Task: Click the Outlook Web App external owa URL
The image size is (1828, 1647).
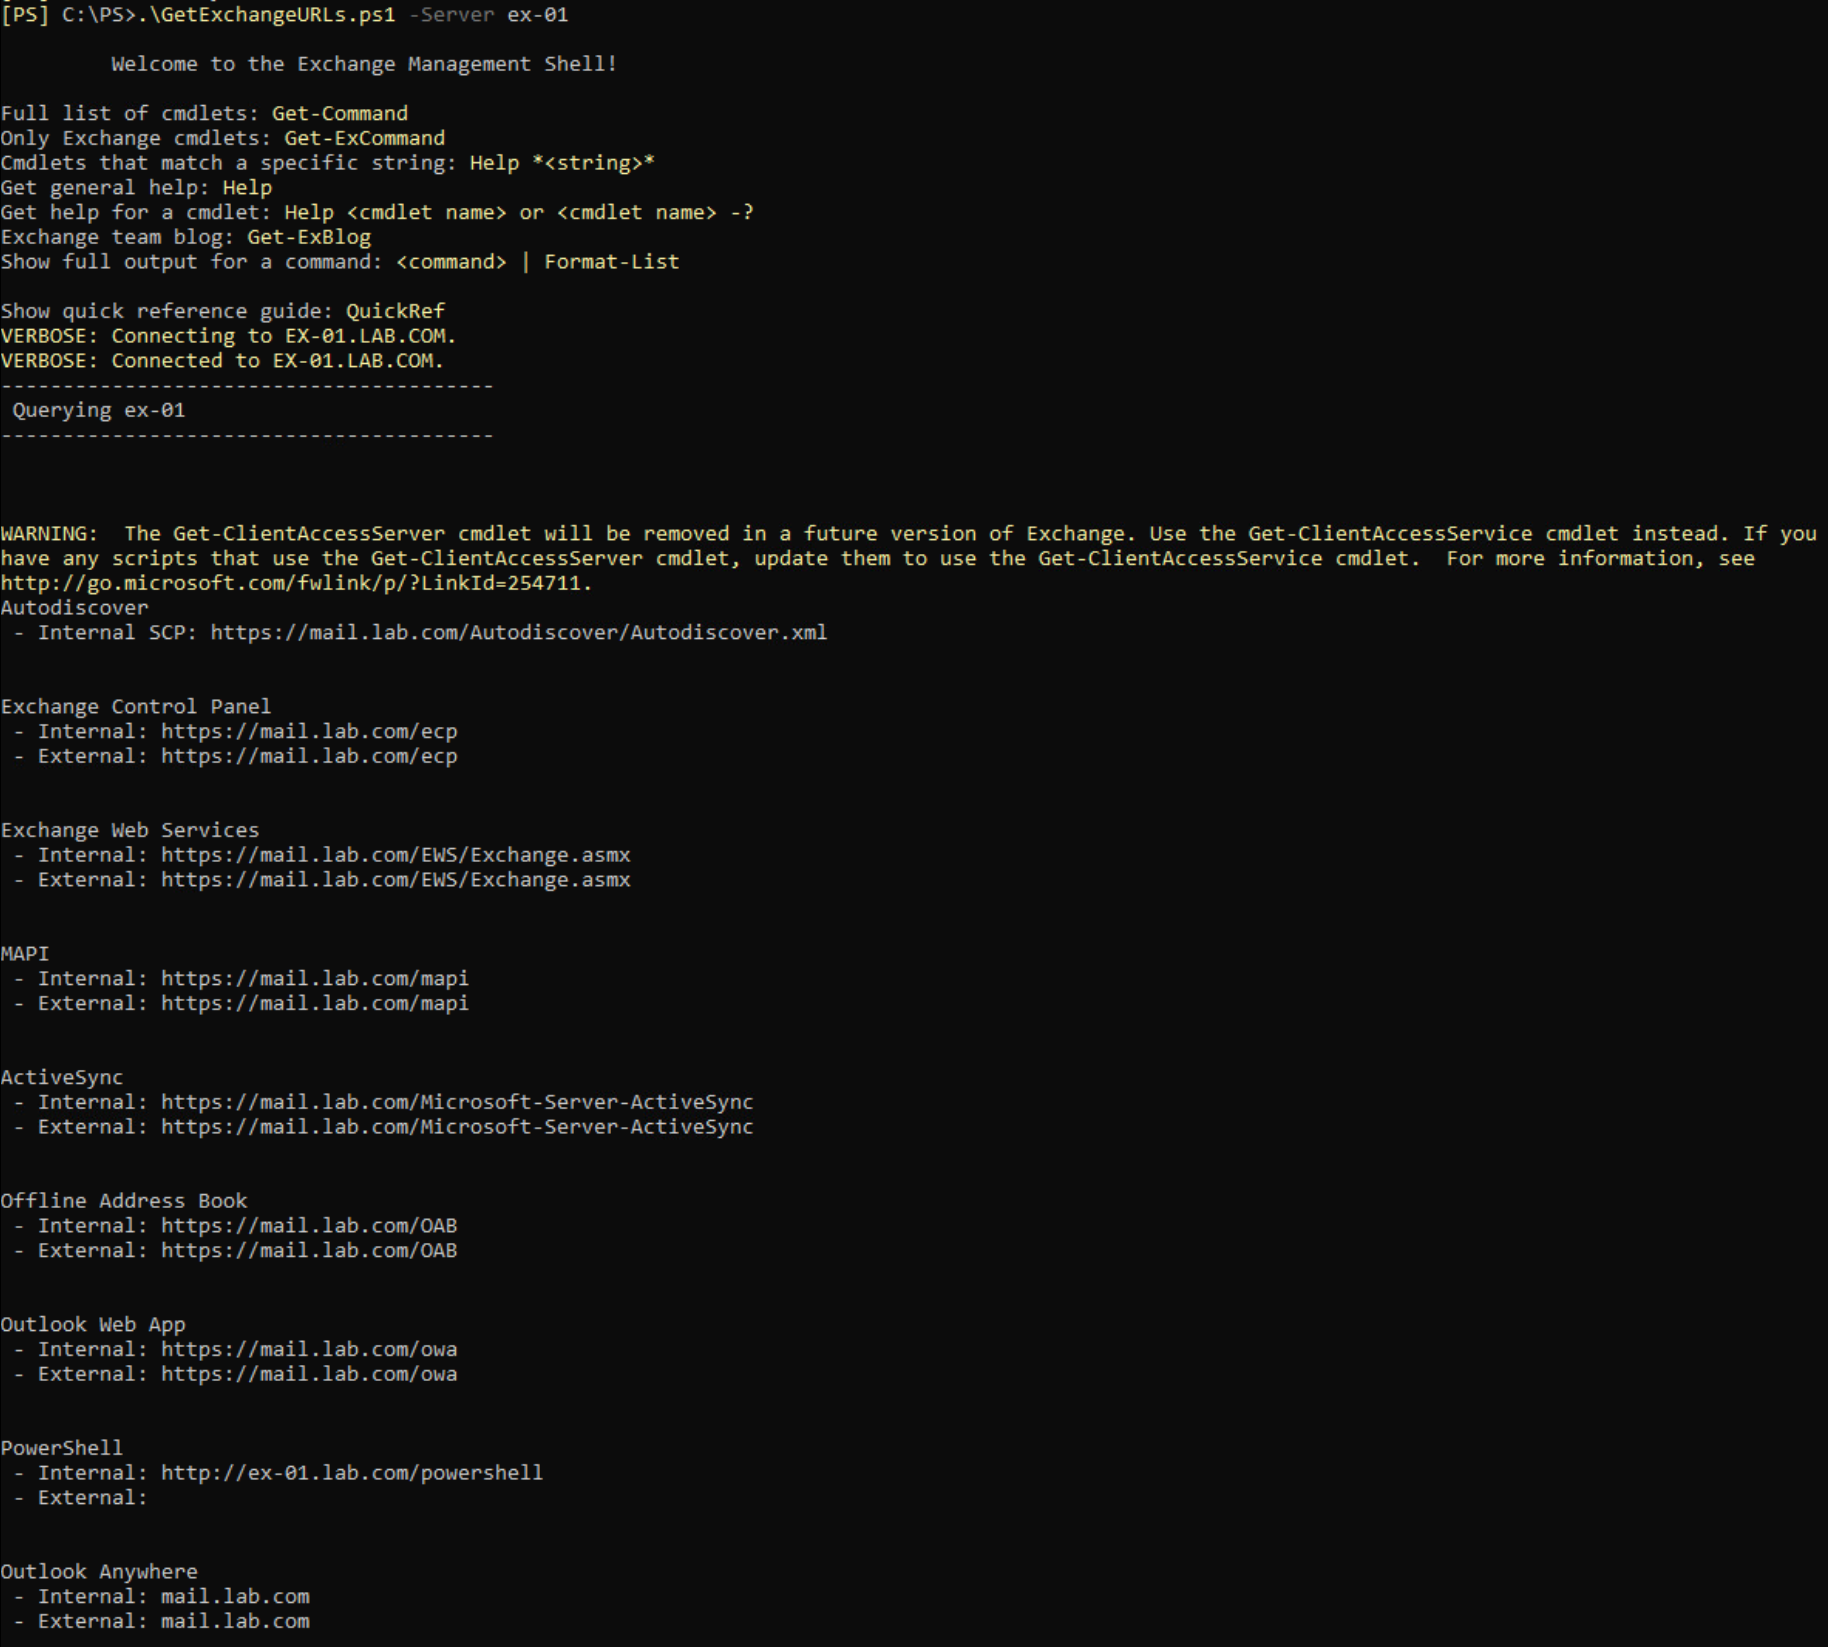Action: [309, 1374]
